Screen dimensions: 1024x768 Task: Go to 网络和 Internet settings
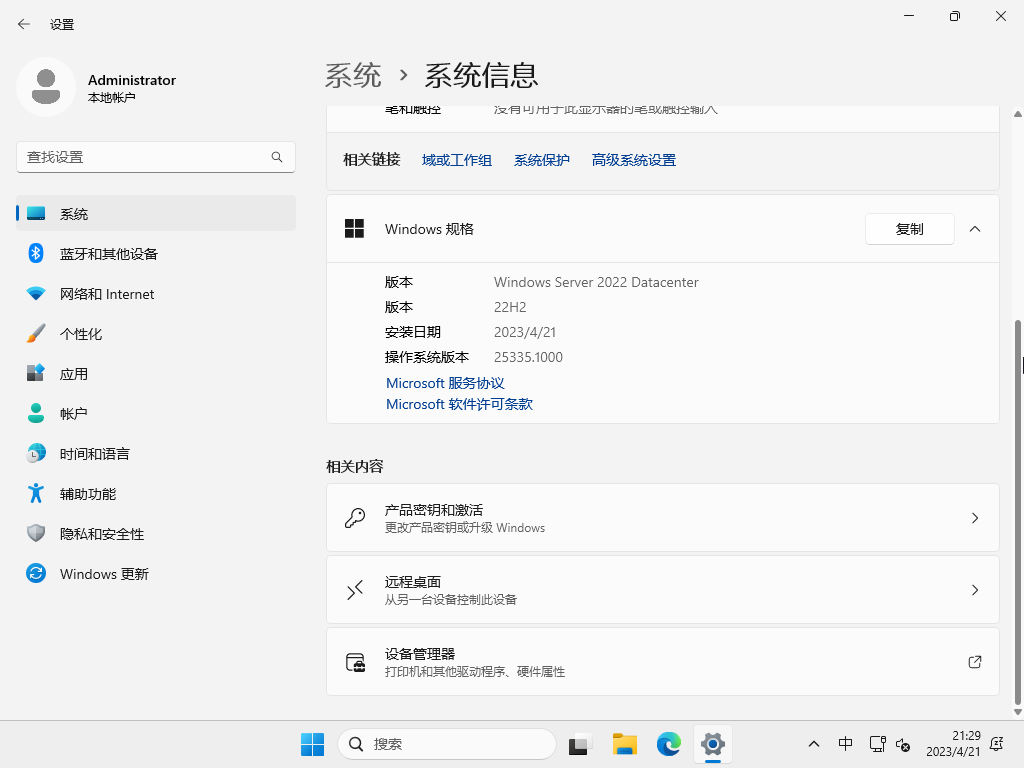coord(156,294)
